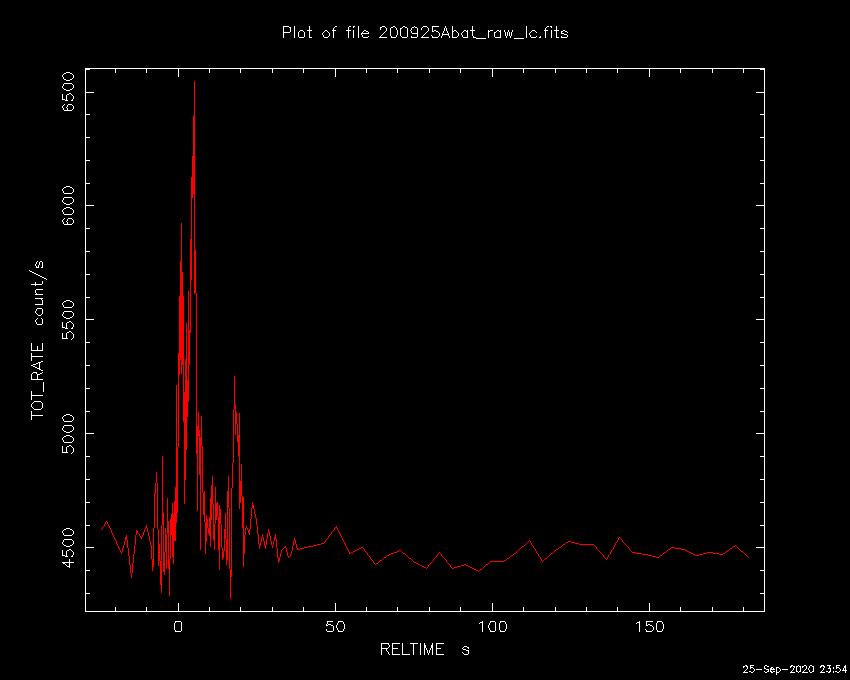Click the X-axis tick label '100'
850x680 pixels.
(492, 627)
